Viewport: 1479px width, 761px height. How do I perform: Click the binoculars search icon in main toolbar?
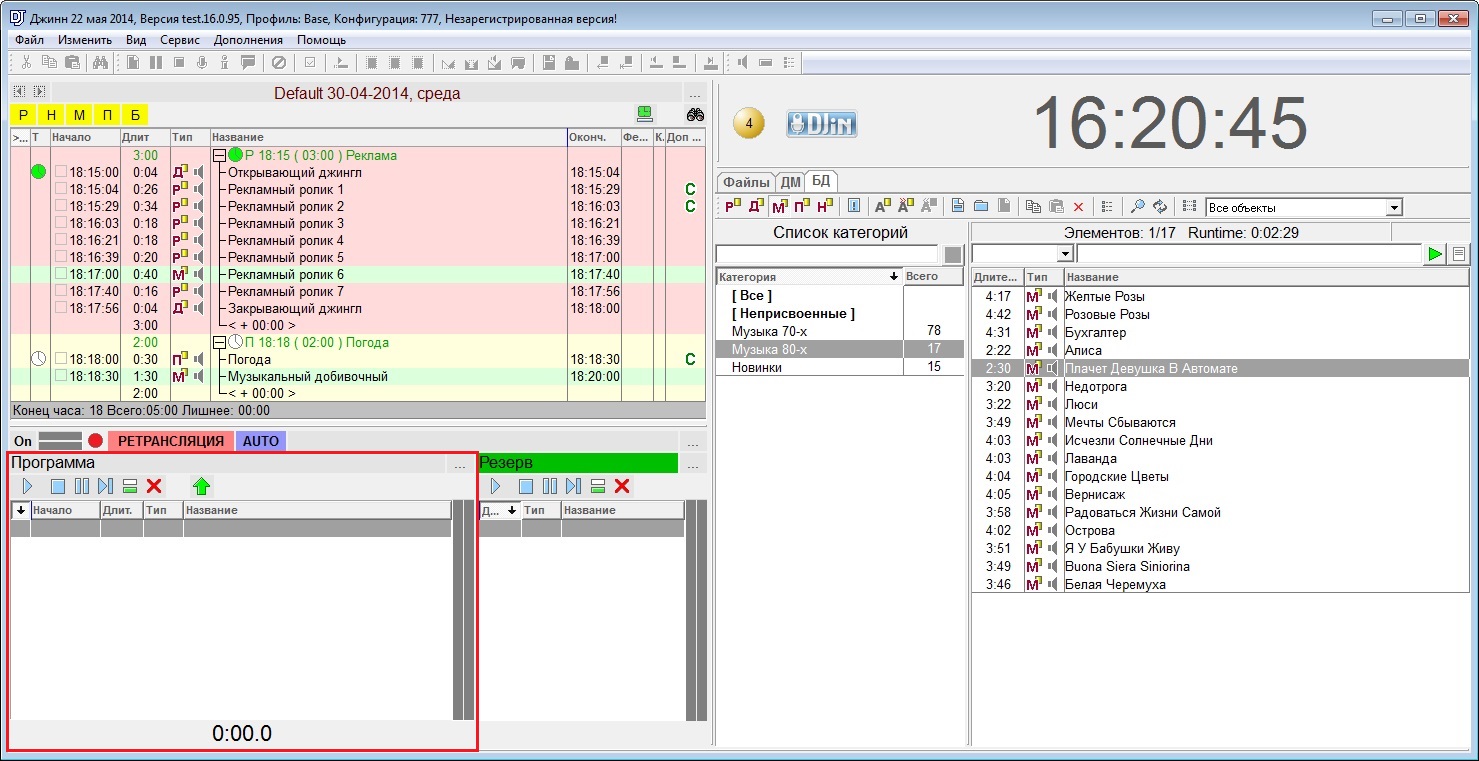[100, 63]
